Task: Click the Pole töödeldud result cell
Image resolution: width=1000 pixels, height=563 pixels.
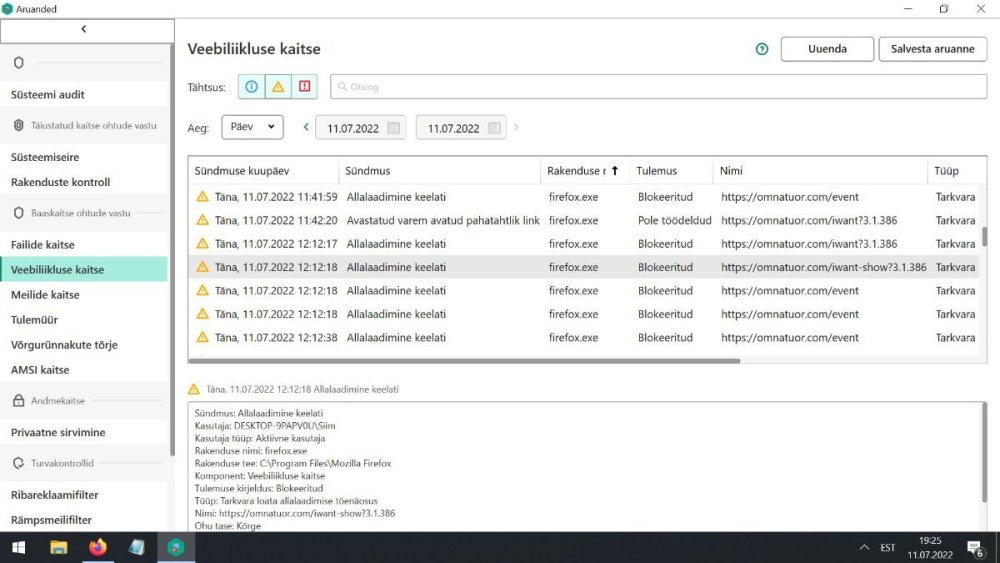Action: (674, 221)
